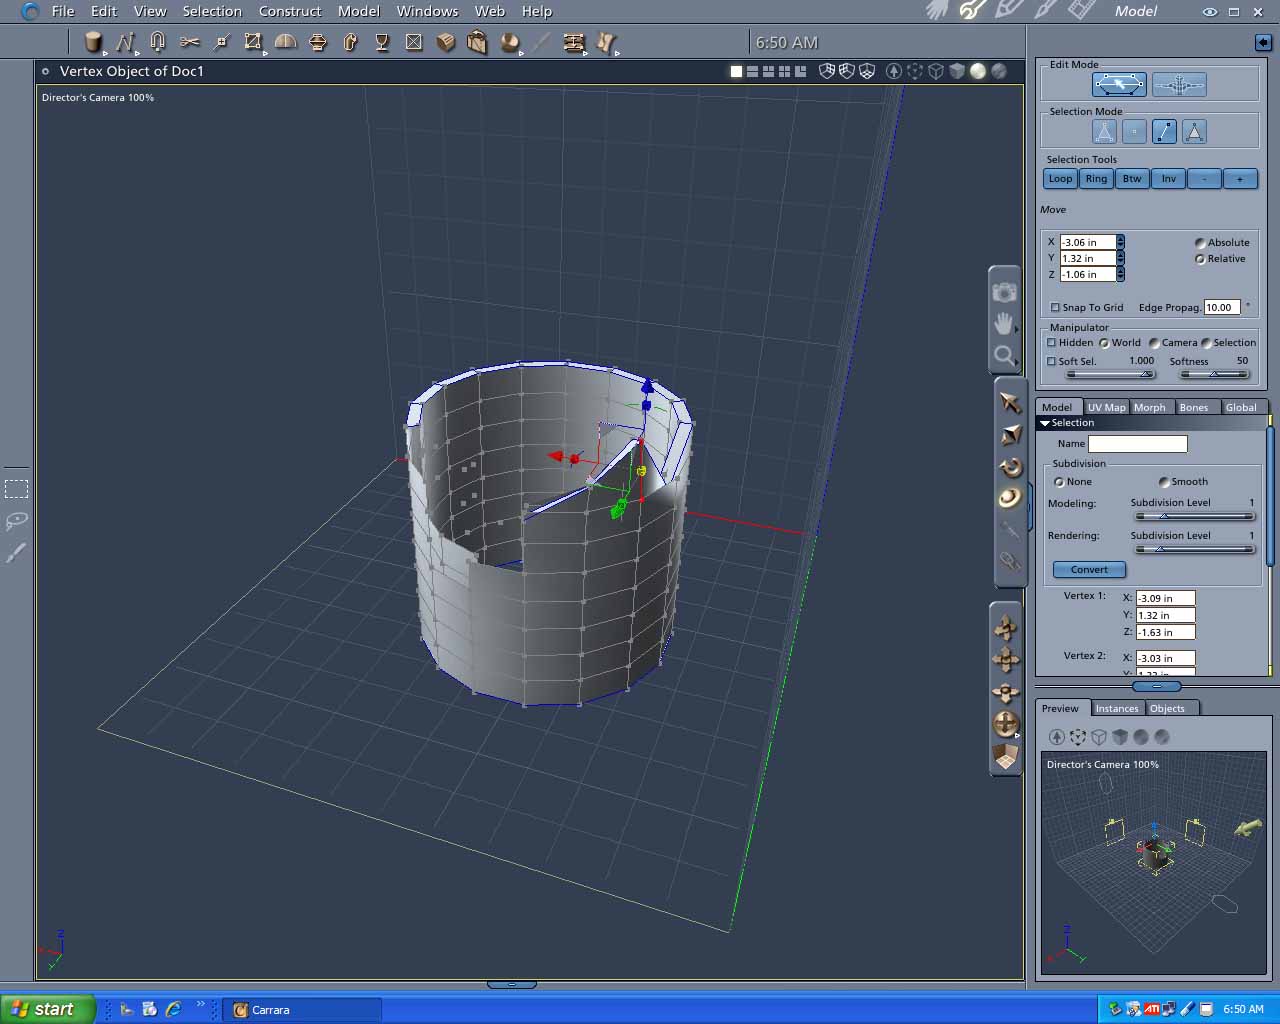The width and height of the screenshot is (1280, 1024).
Task: Switch to edge selection mode
Action: click(x=1164, y=131)
